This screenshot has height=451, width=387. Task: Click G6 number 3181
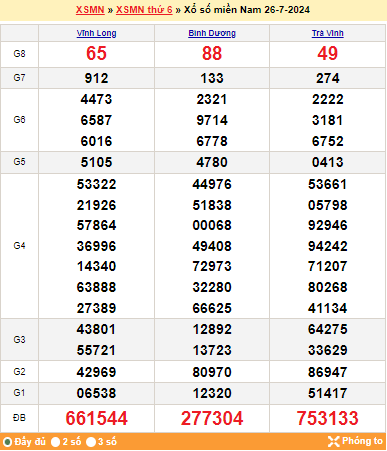point(328,120)
